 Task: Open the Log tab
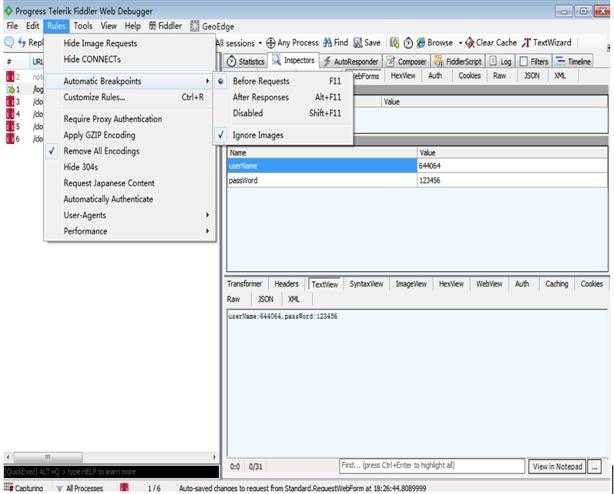(500, 61)
